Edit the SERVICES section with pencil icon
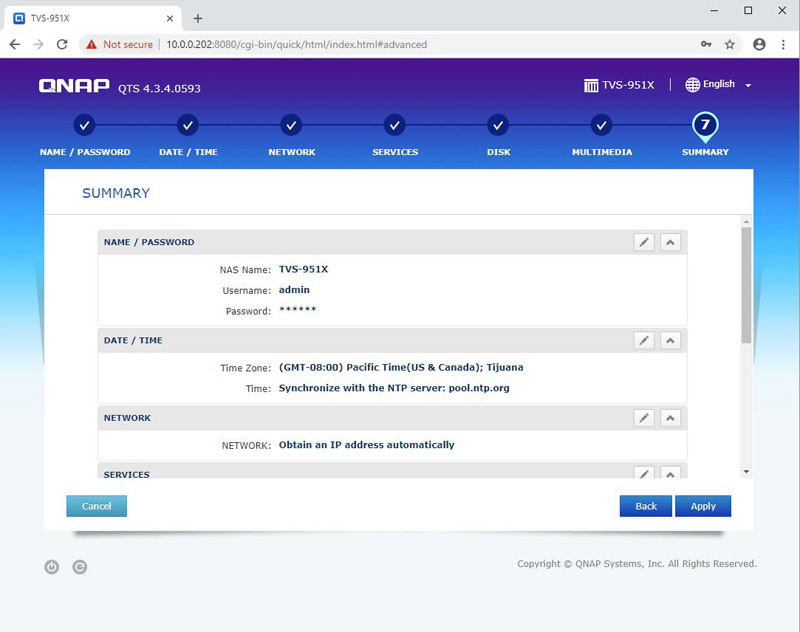 click(x=644, y=473)
